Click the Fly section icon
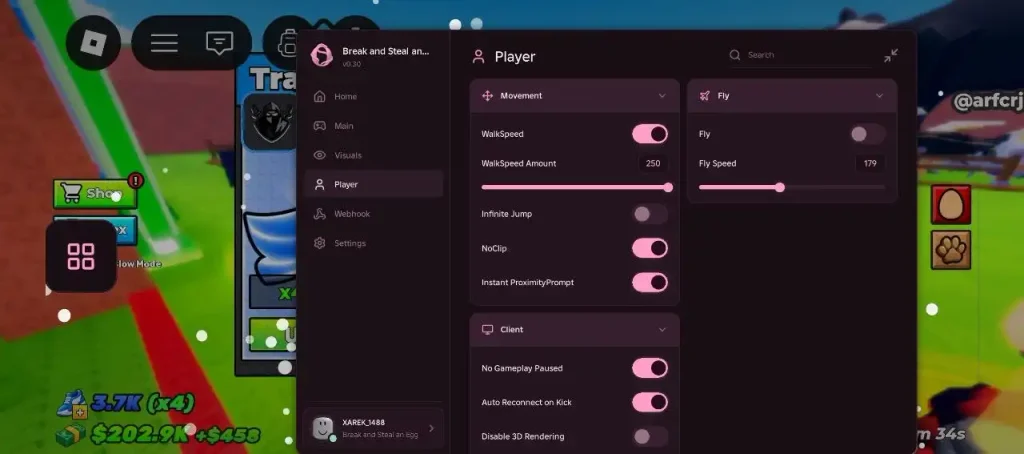 click(x=705, y=96)
